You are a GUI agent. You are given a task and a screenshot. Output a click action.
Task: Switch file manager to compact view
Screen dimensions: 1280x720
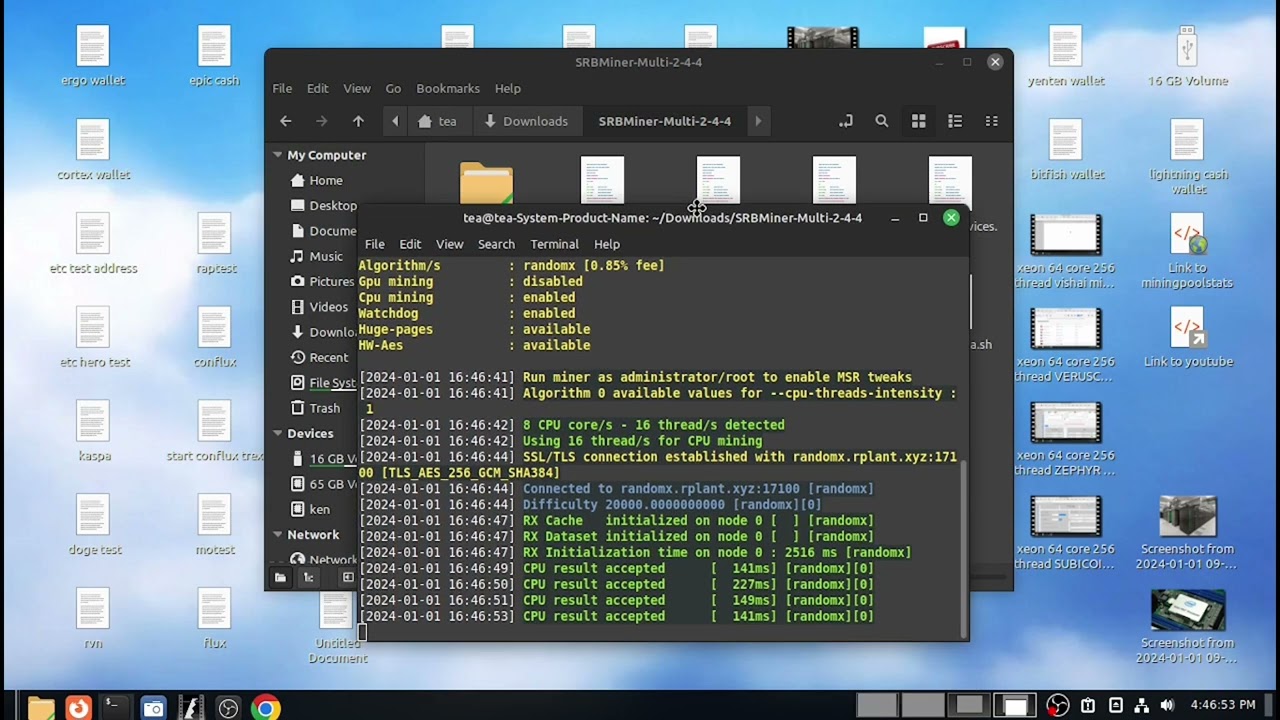991,121
